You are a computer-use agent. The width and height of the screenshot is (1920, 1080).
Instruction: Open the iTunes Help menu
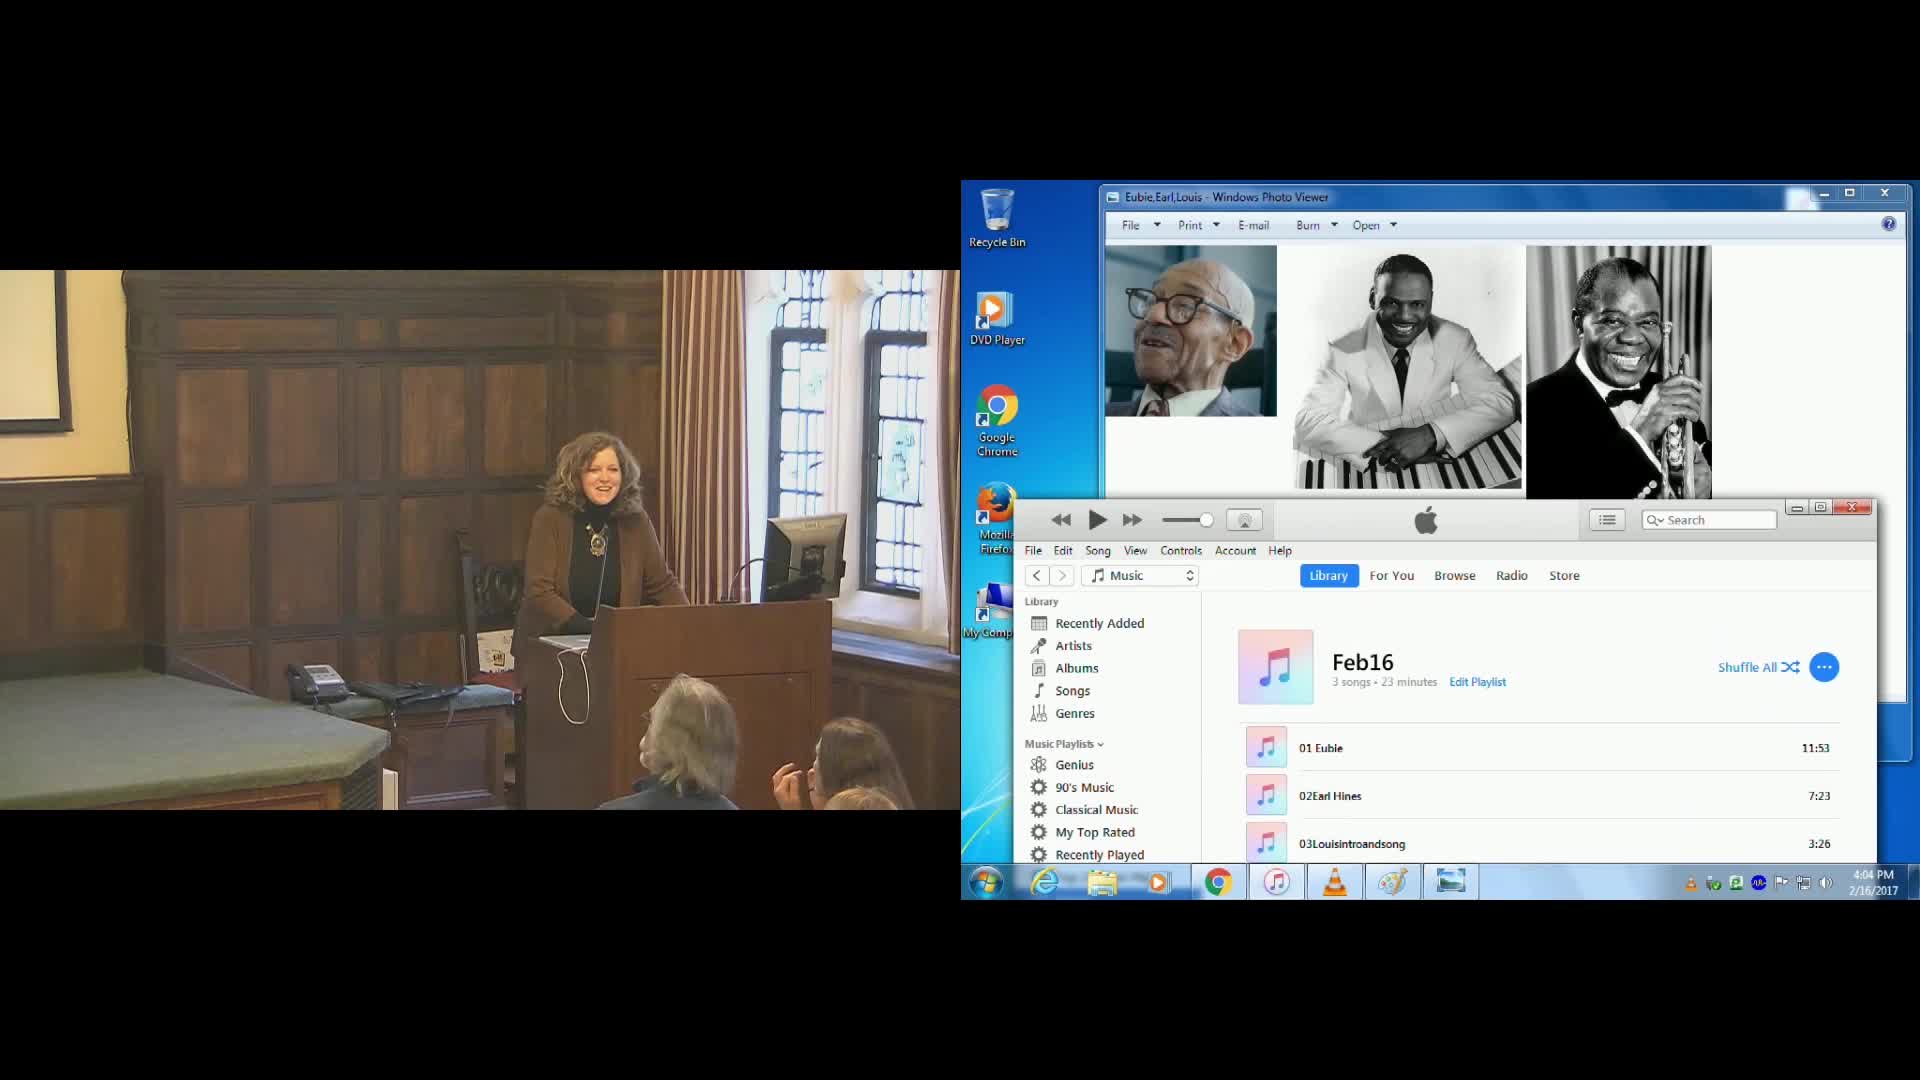[1280, 551]
